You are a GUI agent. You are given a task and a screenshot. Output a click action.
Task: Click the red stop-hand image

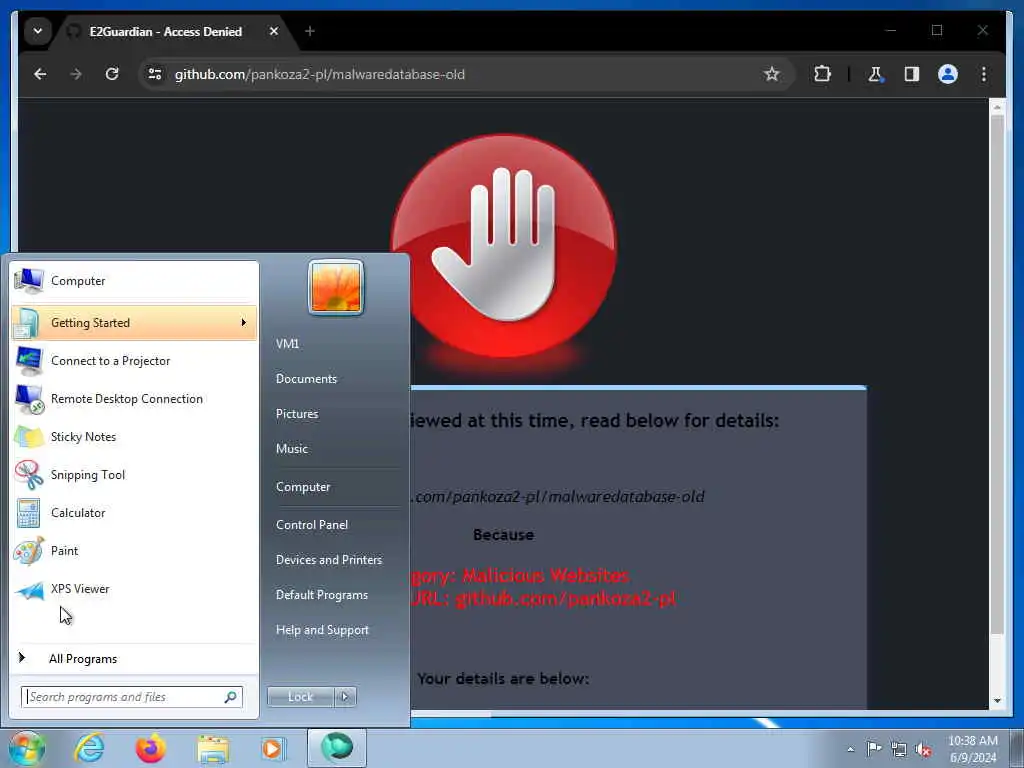click(x=504, y=246)
